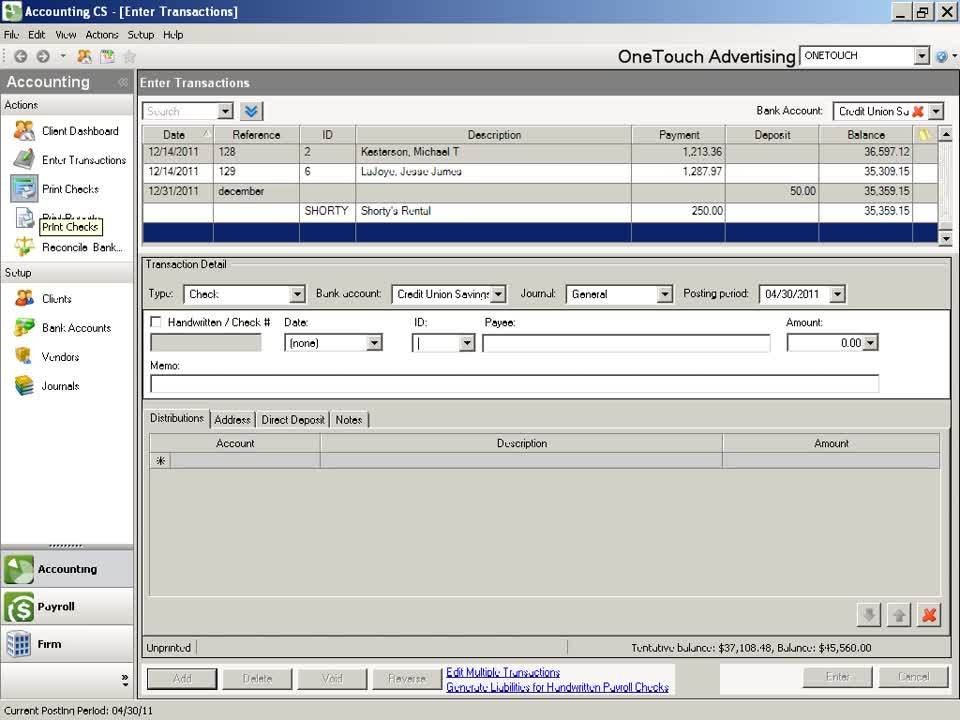This screenshot has height=720, width=960.
Task: Expand the Posting period dropdown
Action: (x=837, y=294)
